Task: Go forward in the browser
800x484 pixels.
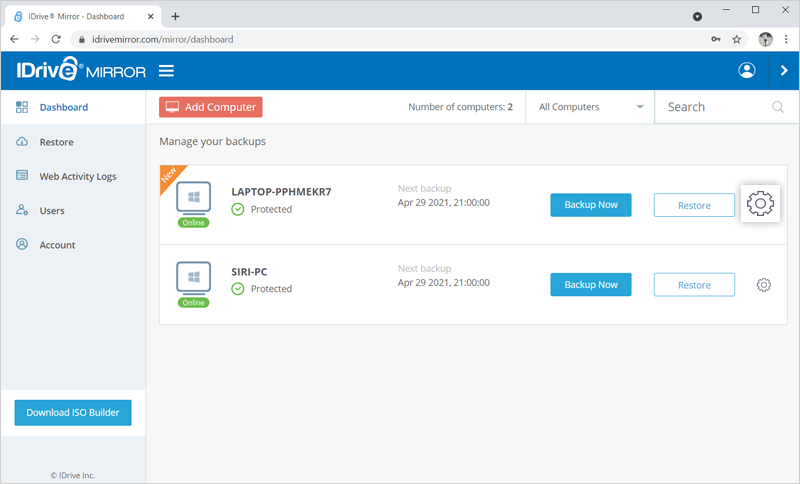Action: click(x=35, y=39)
